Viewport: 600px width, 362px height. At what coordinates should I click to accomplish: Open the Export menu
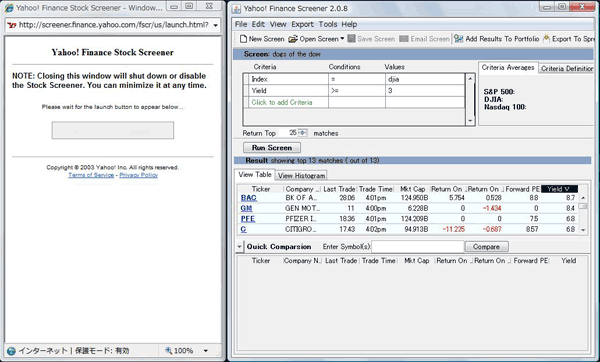302,24
